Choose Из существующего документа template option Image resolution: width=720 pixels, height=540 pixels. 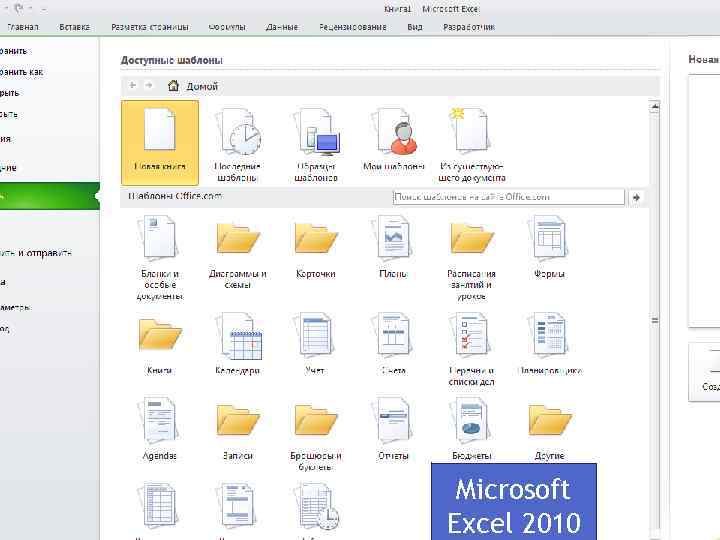coord(472,145)
